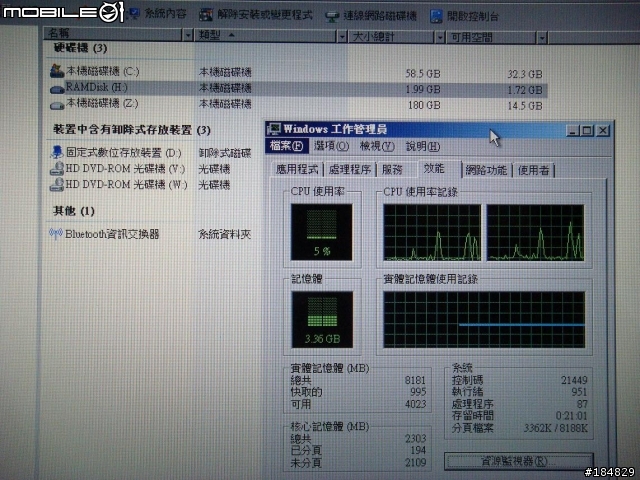Image resolution: width=640 pixels, height=480 pixels.
Task: Click the 連線網路磁碟機 toolbar icon
Action: click(x=332, y=16)
